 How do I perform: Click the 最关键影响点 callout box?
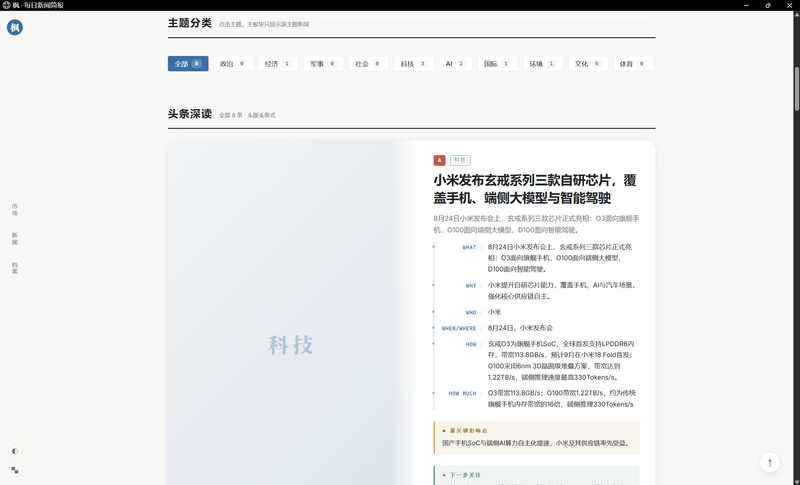coord(536,438)
